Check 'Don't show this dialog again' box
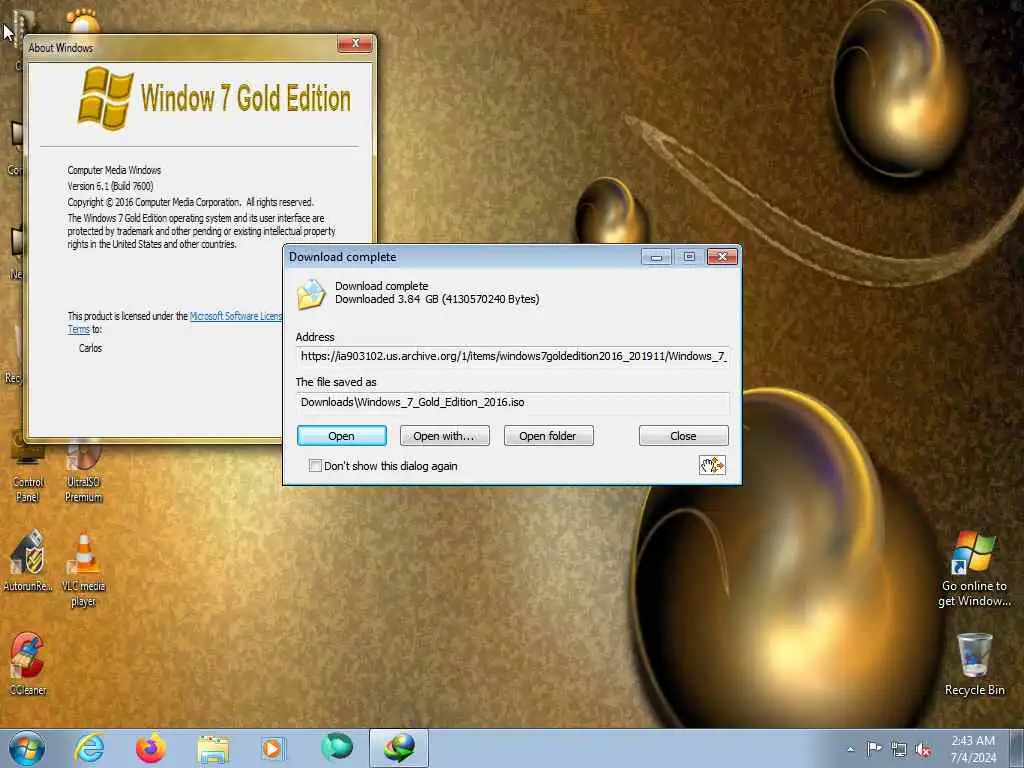The height and width of the screenshot is (768, 1024). [x=315, y=466]
